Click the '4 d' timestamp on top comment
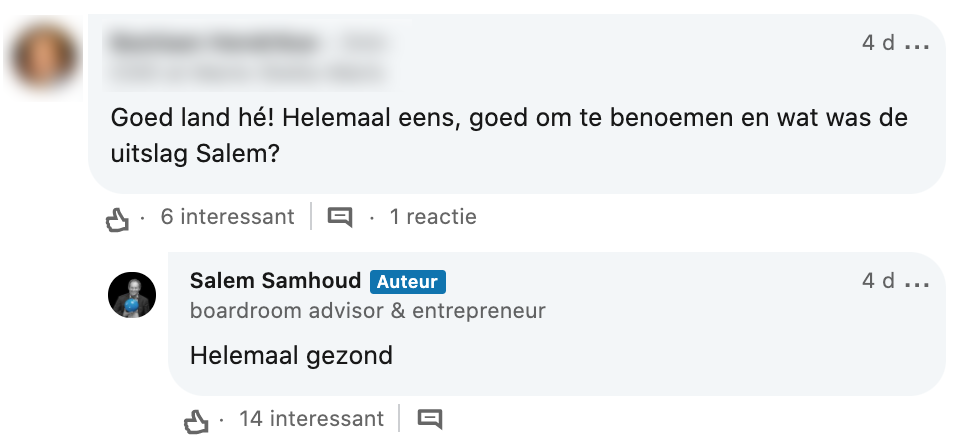This screenshot has width=964, height=442. click(878, 44)
